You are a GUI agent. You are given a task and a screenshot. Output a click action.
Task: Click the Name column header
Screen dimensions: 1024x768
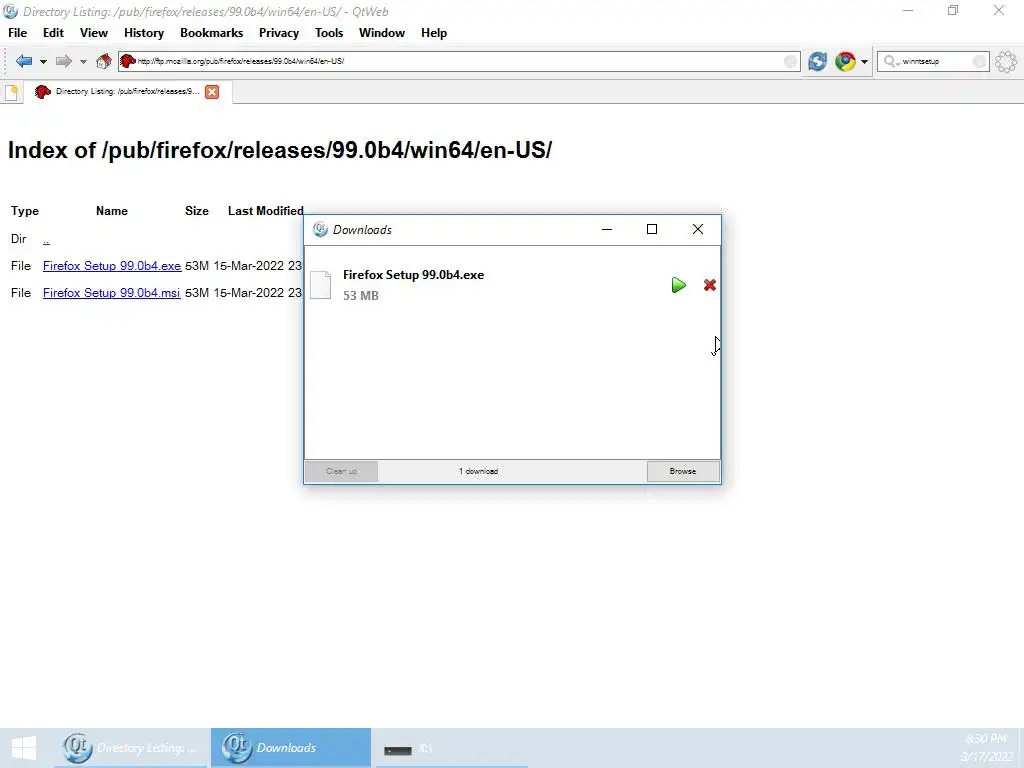(112, 211)
